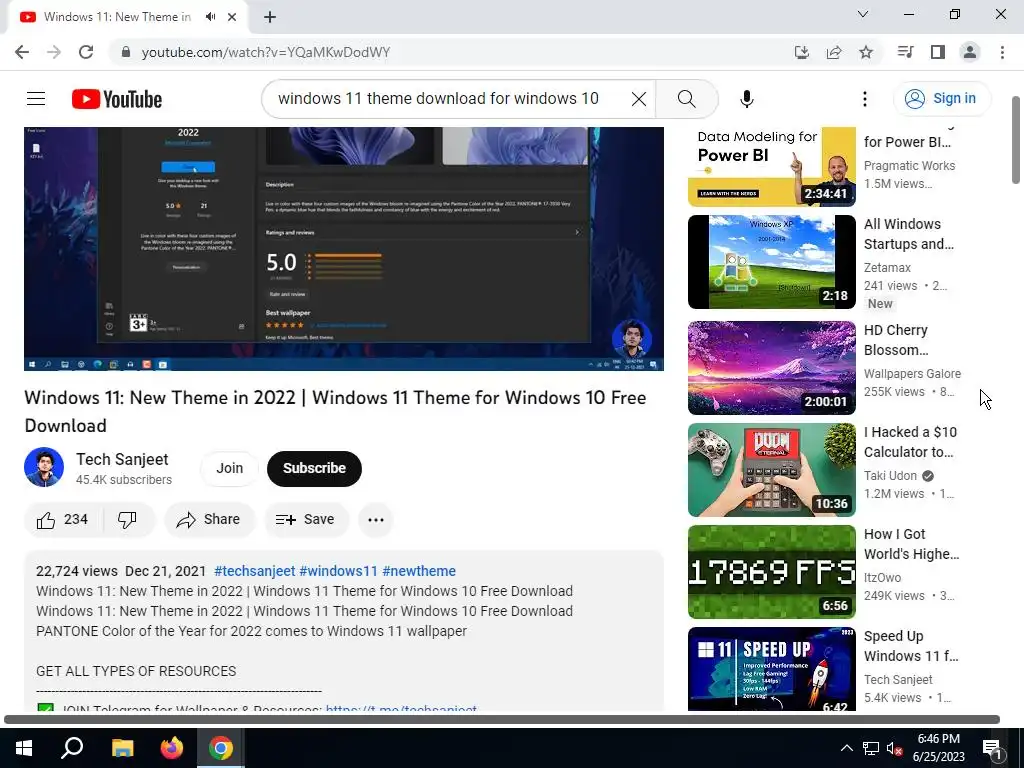
Task: Subscribe to Tech Sanjeet
Action: click(x=314, y=468)
